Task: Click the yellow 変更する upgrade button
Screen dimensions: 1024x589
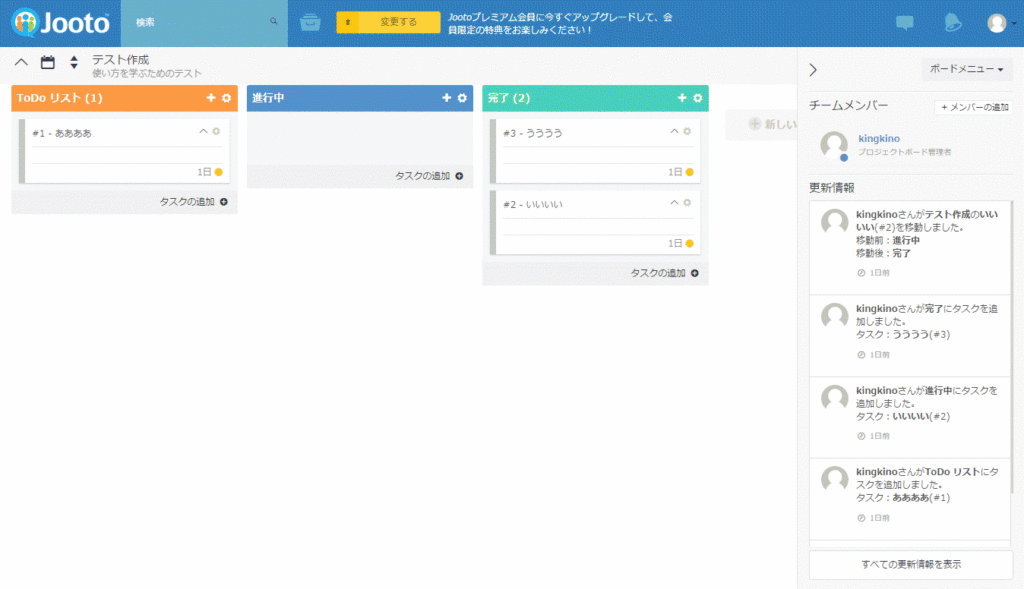Action: [388, 22]
